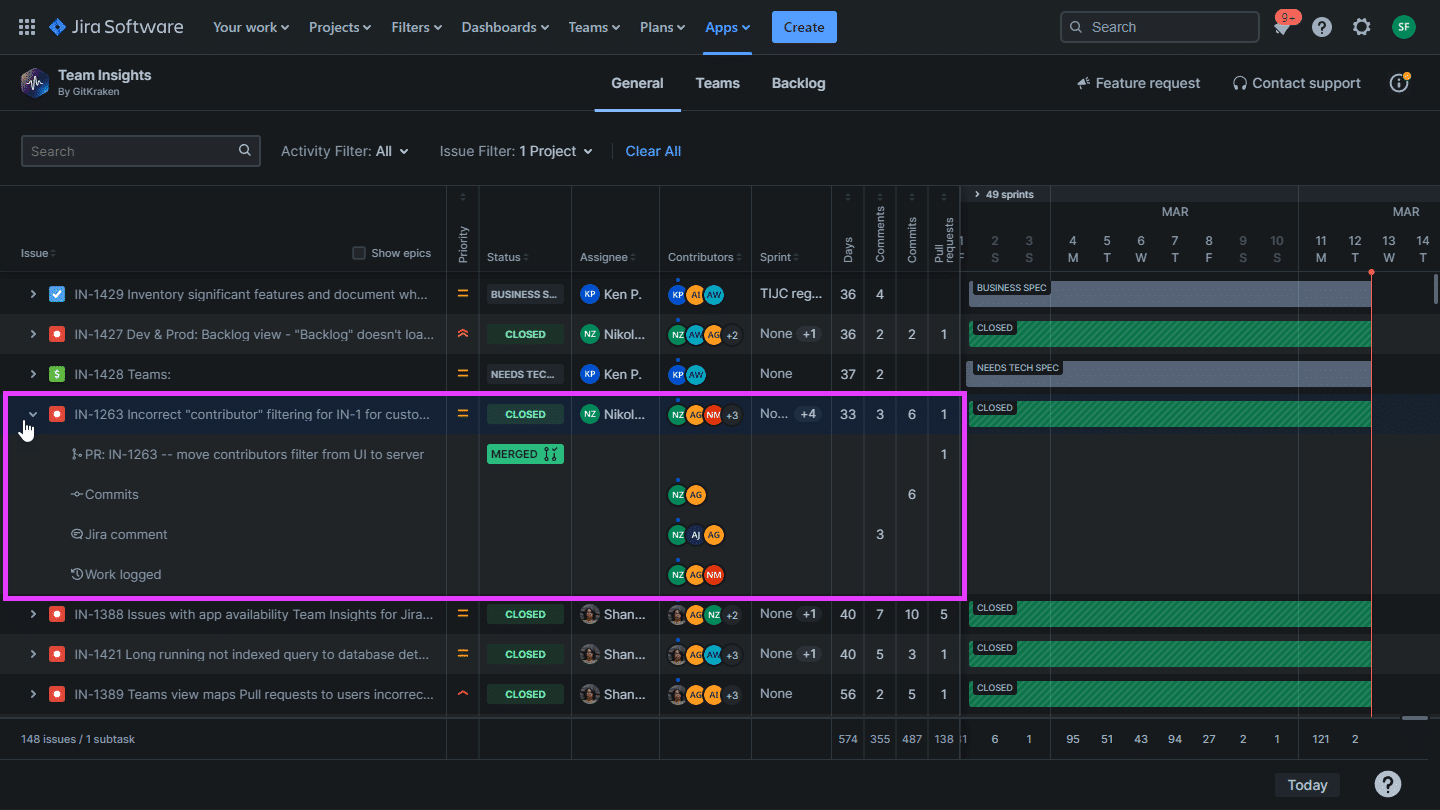Open the Apps menu
This screenshot has height=810, width=1440.
728,27
